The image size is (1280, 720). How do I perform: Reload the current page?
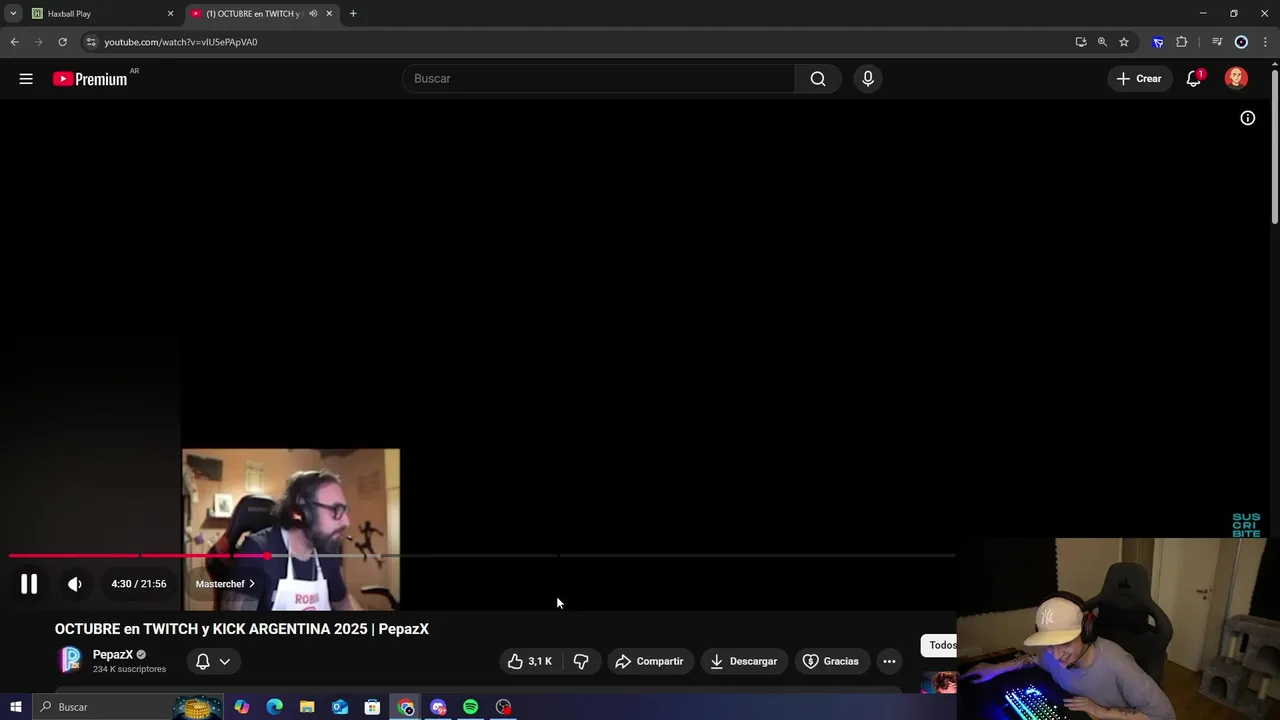pyautogui.click(x=62, y=42)
